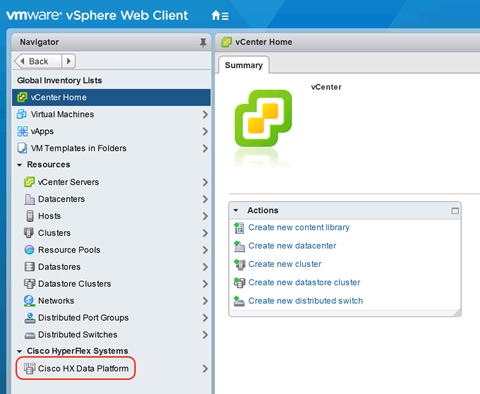Viewport: 480px width, 394px height.
Task: Open Create new distributed switch link
Action: coord(305,301)
